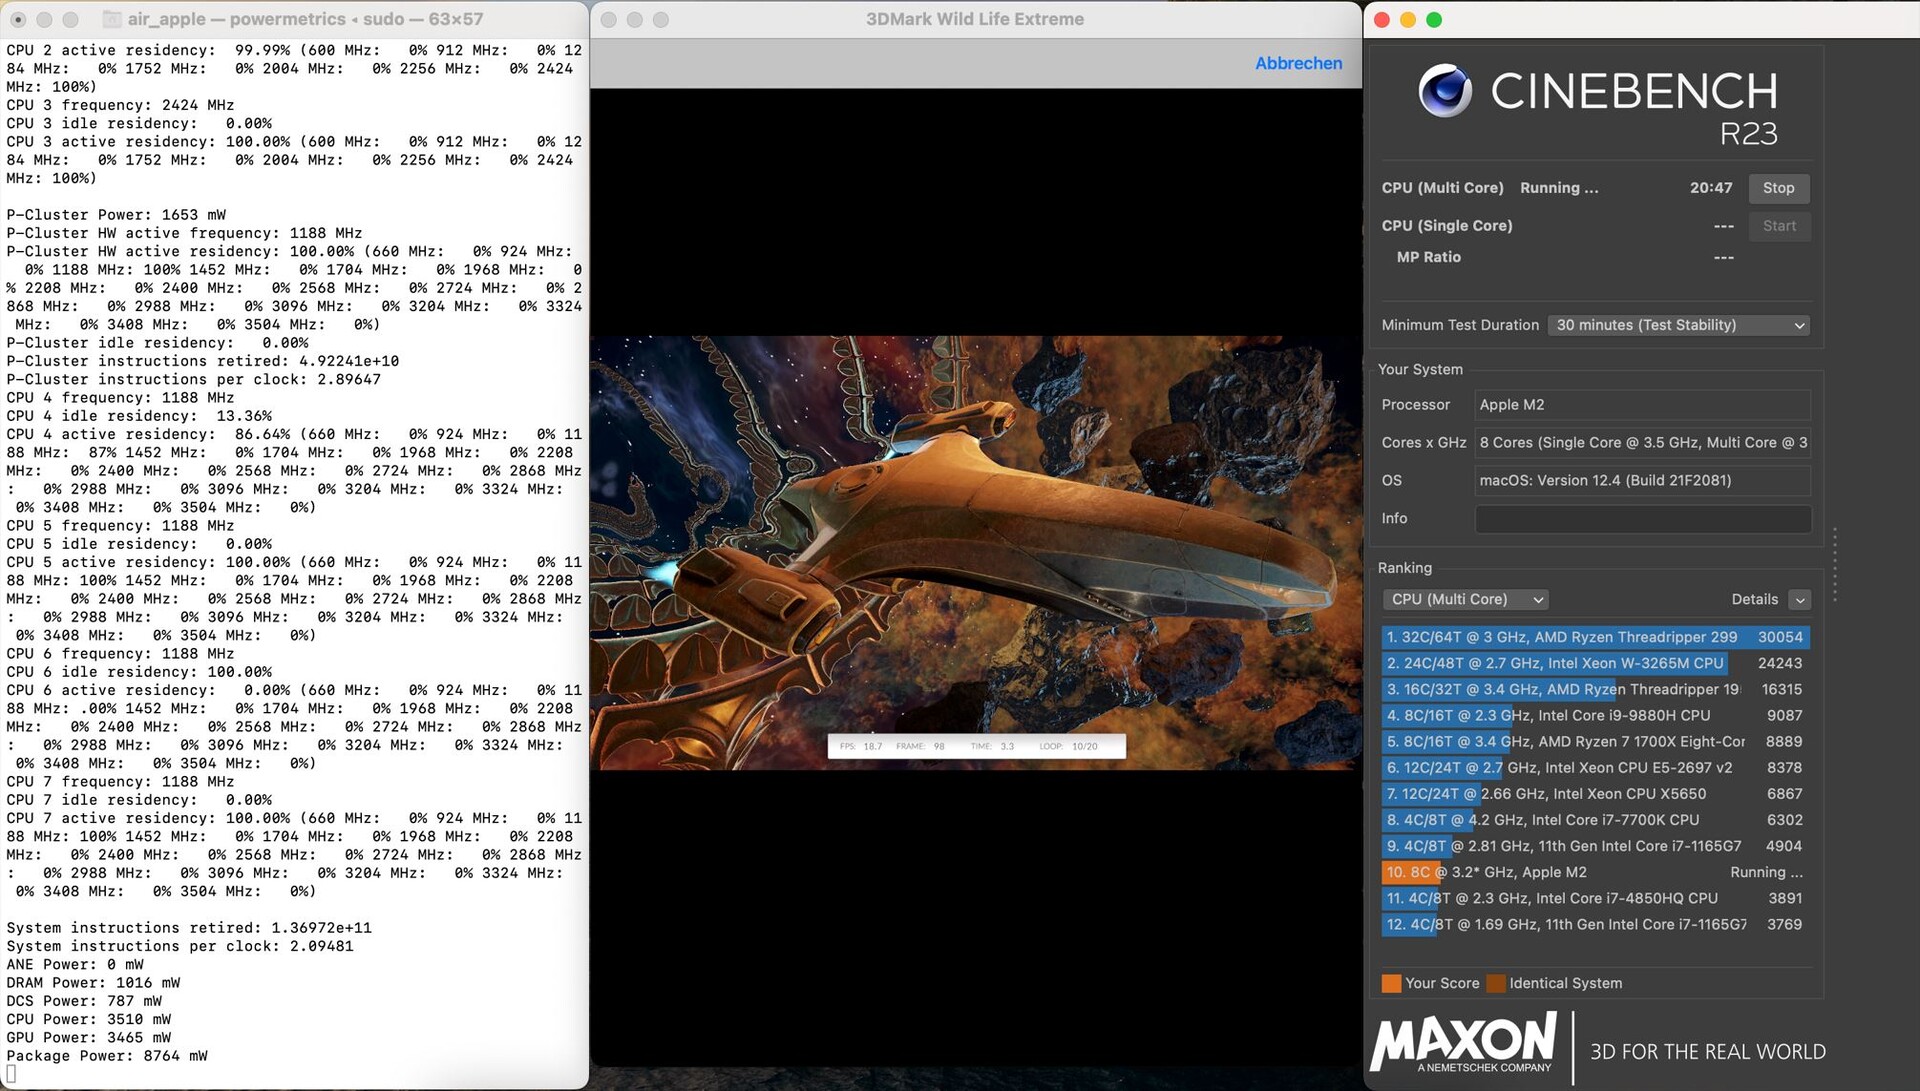
Task: Cancel the 3DMark run with Abbrechen
Action: point(1298,63)
